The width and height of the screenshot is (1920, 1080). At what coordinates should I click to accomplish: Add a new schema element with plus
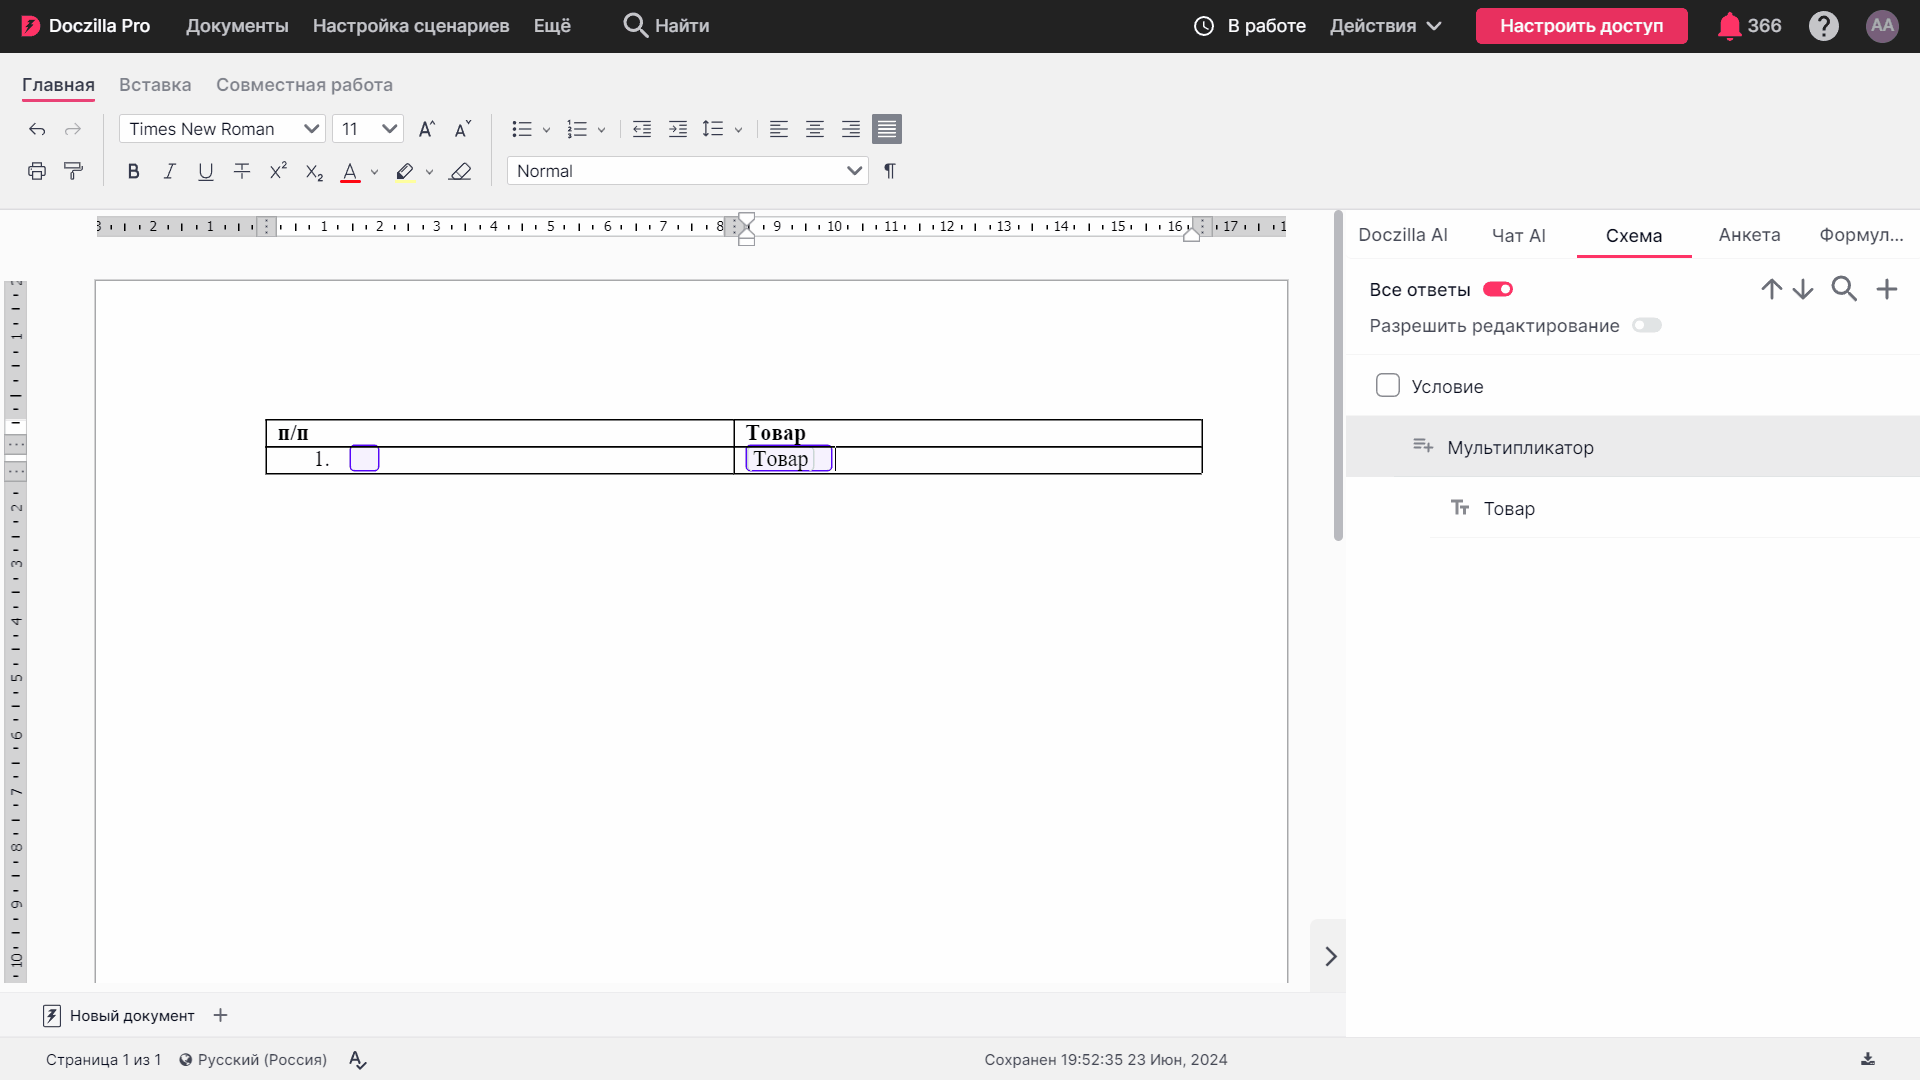click(x=1887, y=289)
